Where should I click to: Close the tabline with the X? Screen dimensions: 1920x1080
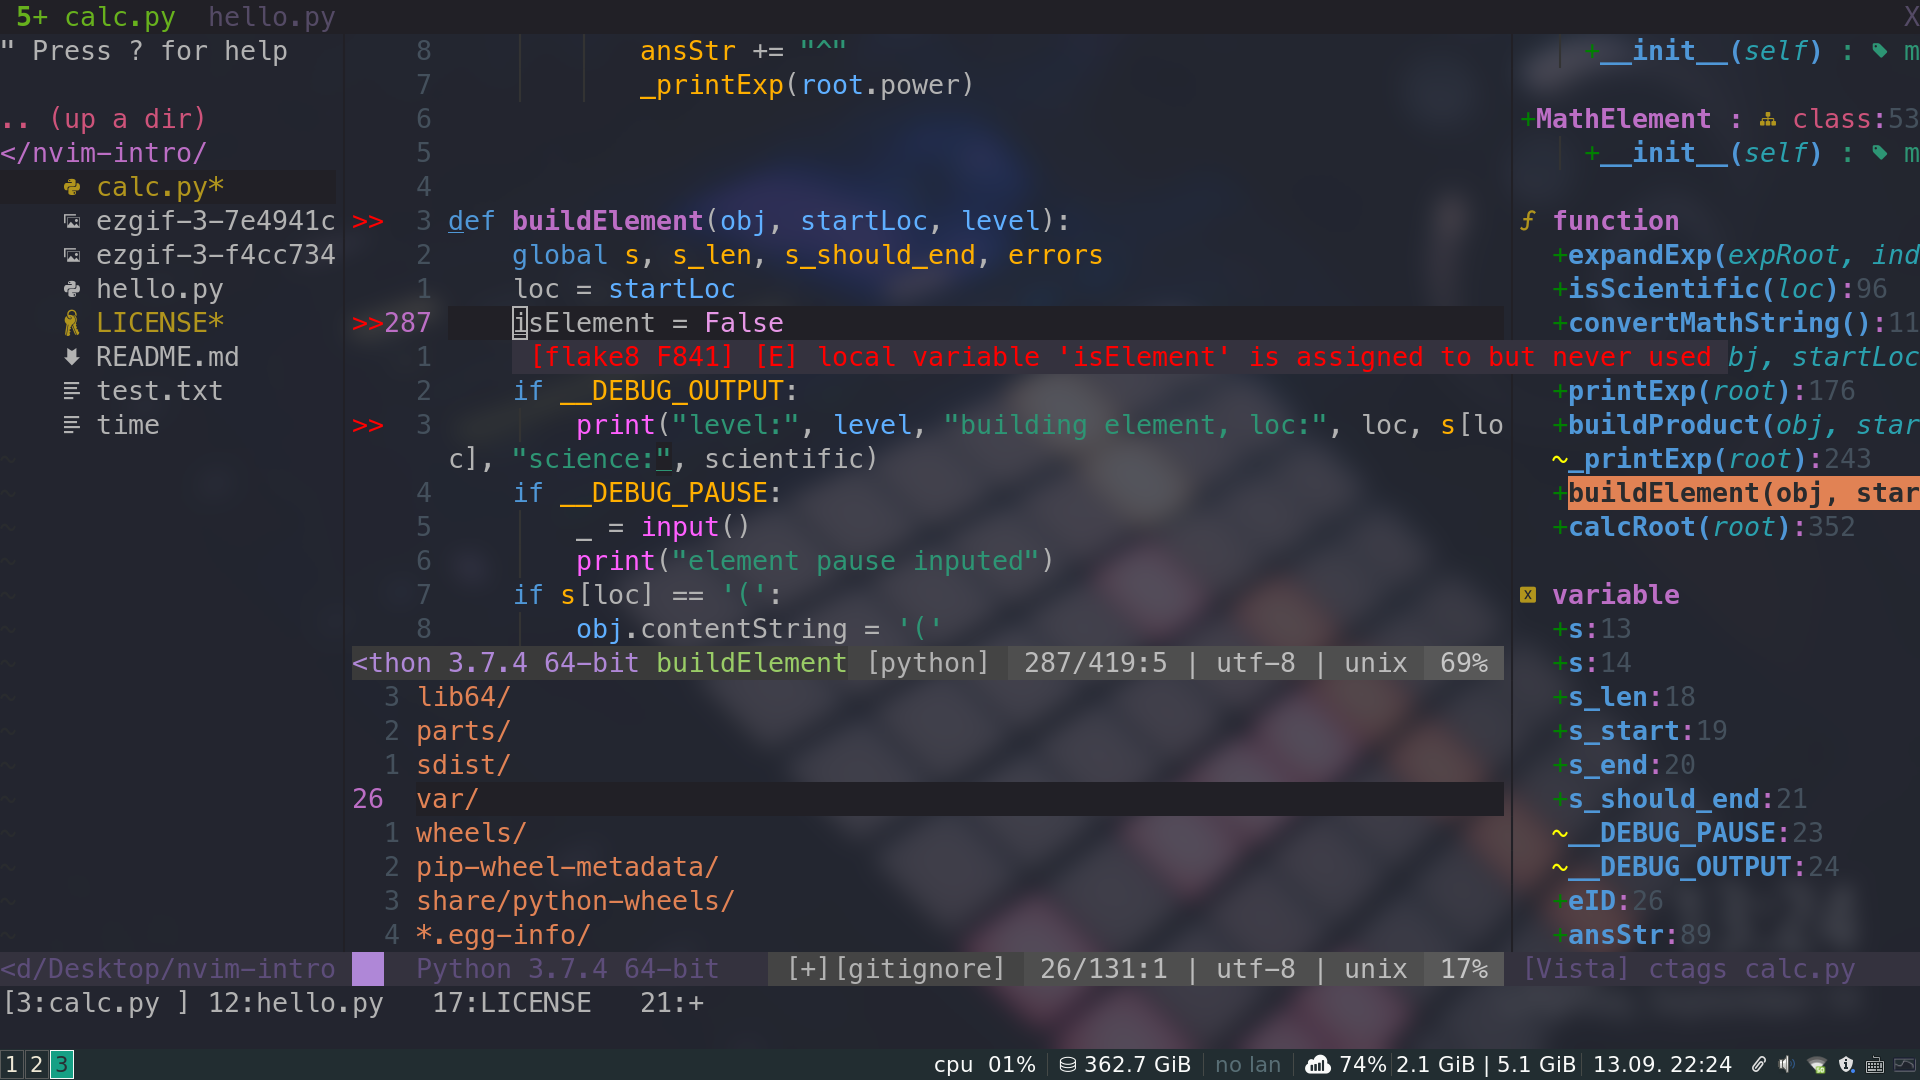point(1910,17)
